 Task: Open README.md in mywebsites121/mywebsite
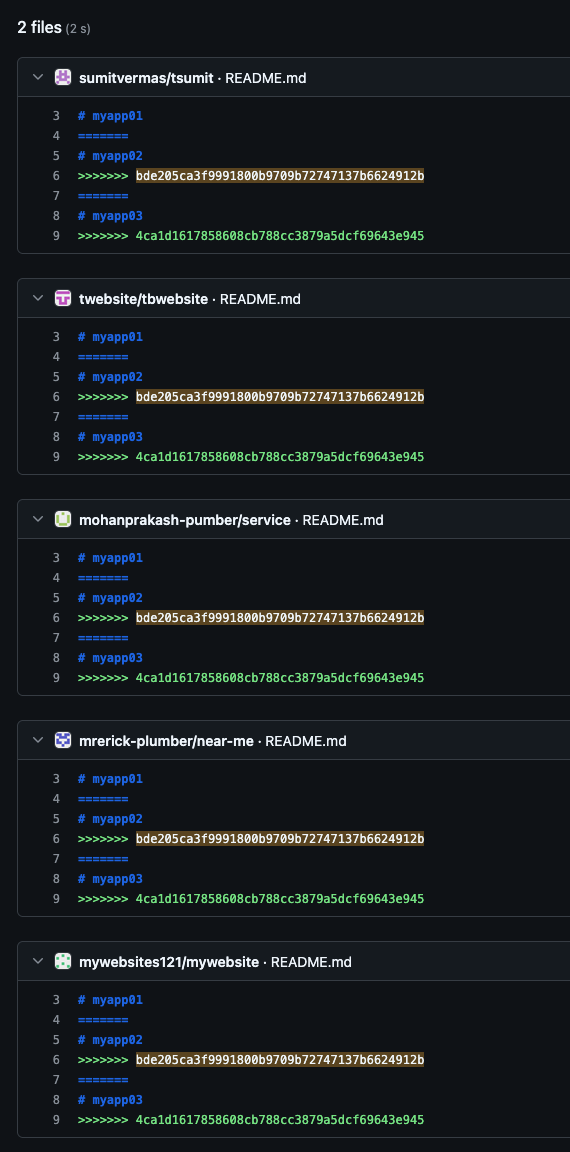[x=311, y=962]
